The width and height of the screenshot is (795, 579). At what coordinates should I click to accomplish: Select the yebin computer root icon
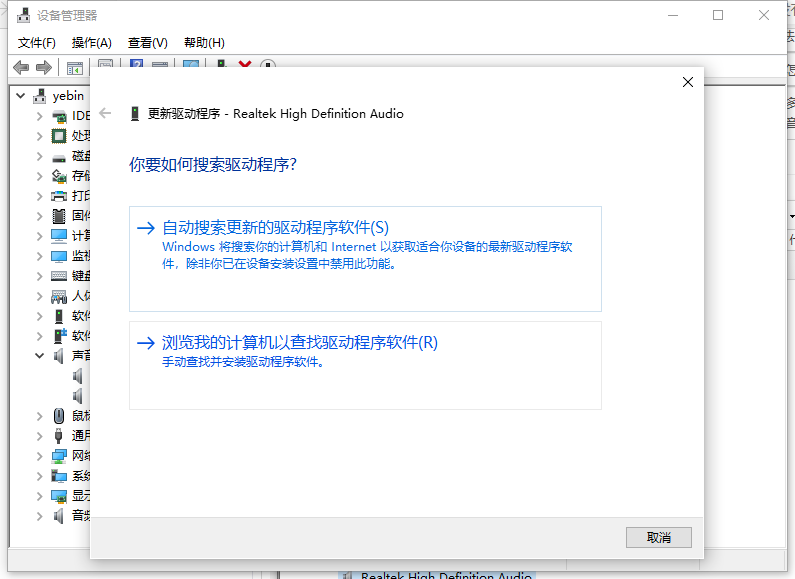click(40, 96)
